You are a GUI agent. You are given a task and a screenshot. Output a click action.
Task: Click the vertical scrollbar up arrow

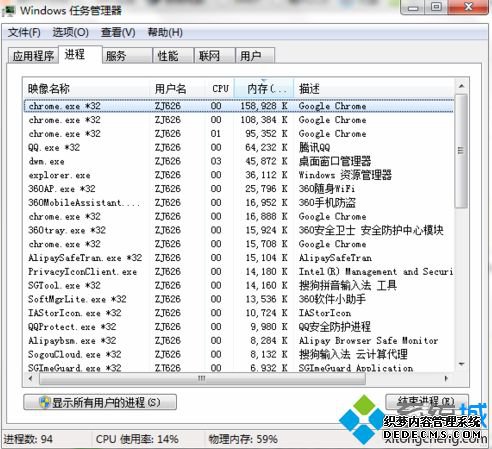click(461, 86)
